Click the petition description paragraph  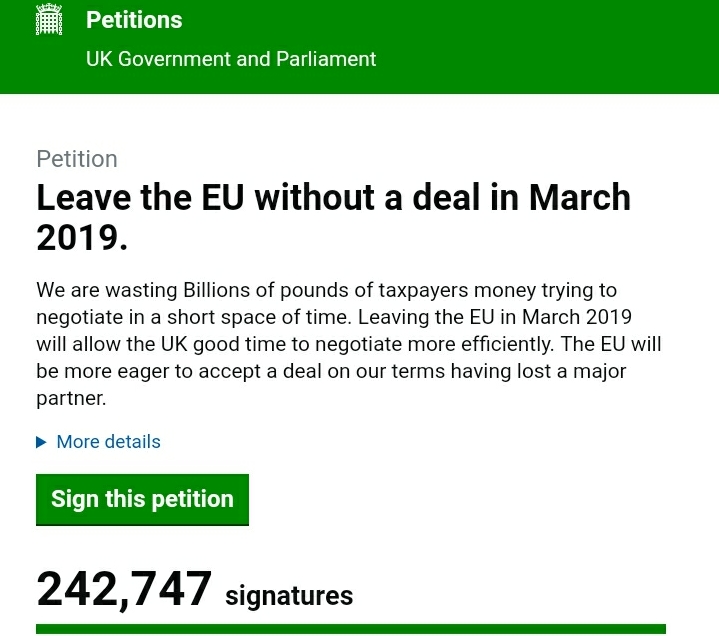coord(348,344)
